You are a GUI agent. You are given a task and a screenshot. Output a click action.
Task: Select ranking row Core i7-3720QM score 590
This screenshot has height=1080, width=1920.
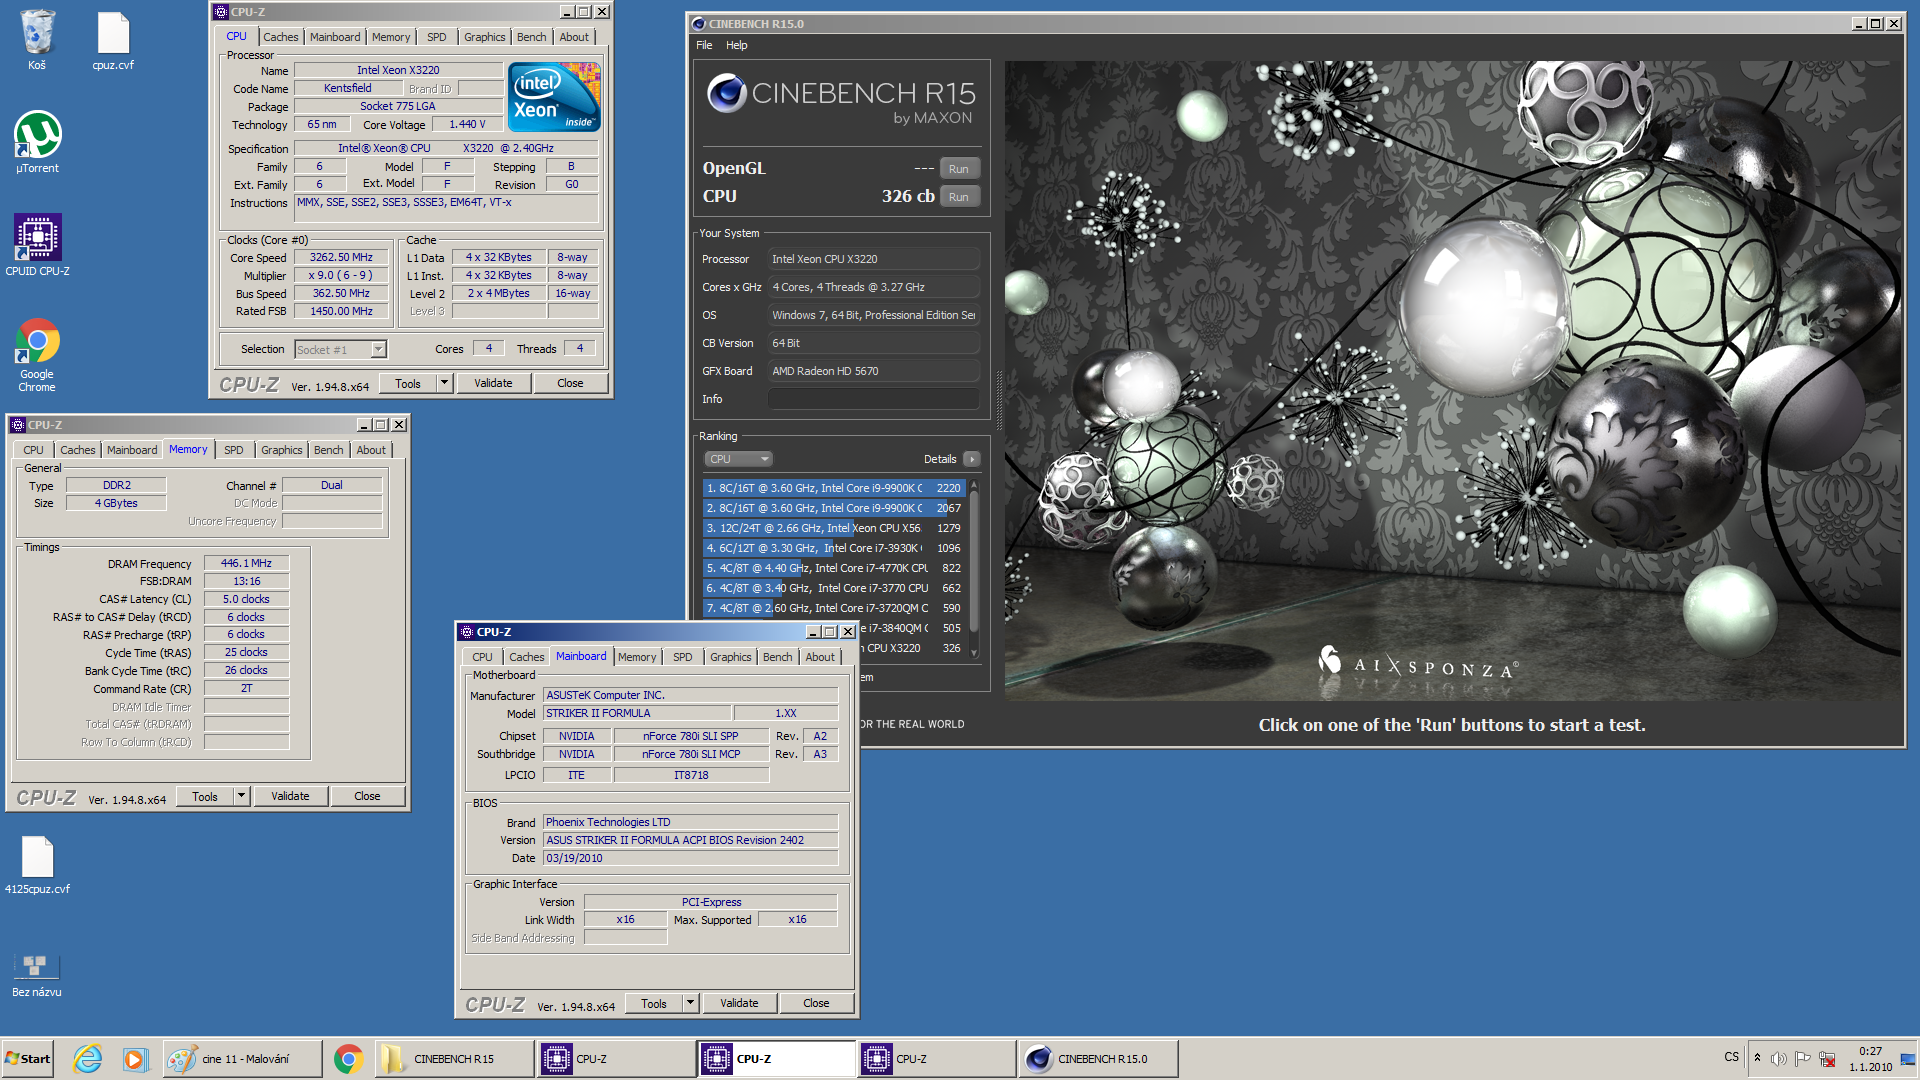(834, 608)
